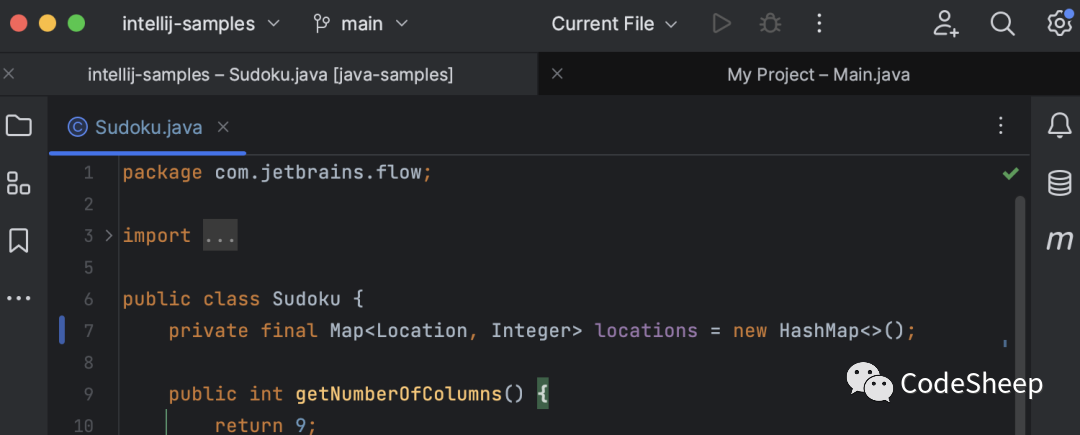Click the 'return 9;' statement
This screenshot has height=435, width=1080.
266,426
